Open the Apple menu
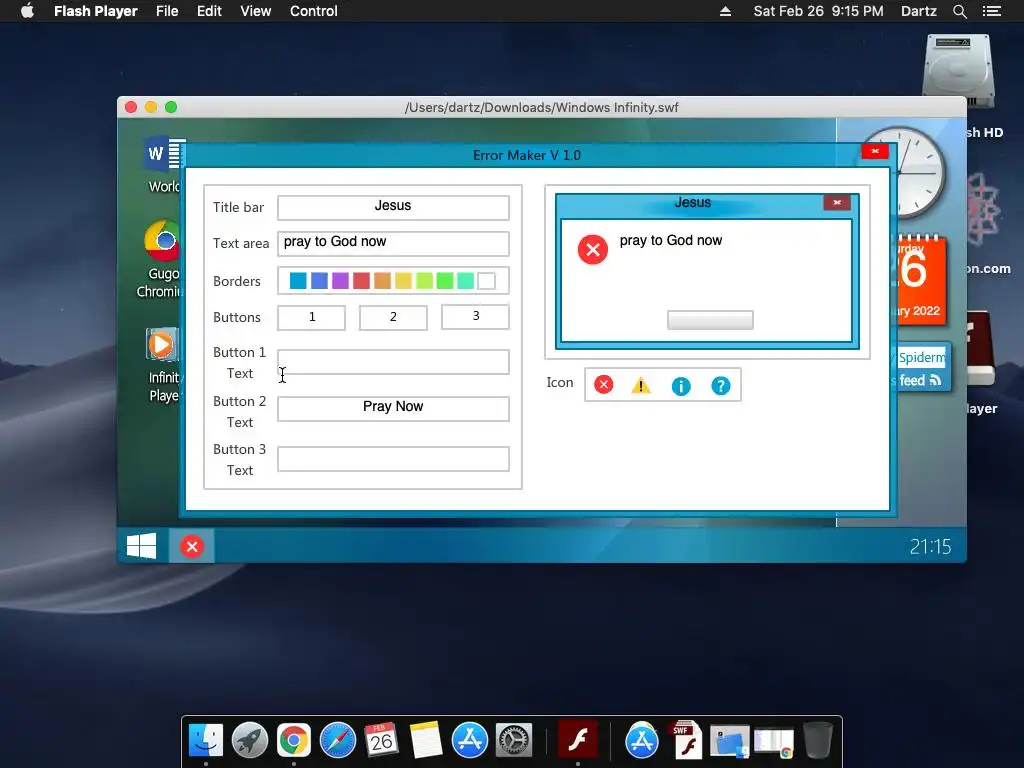Viewport: 1024px width, 768px height. [27, 11]
